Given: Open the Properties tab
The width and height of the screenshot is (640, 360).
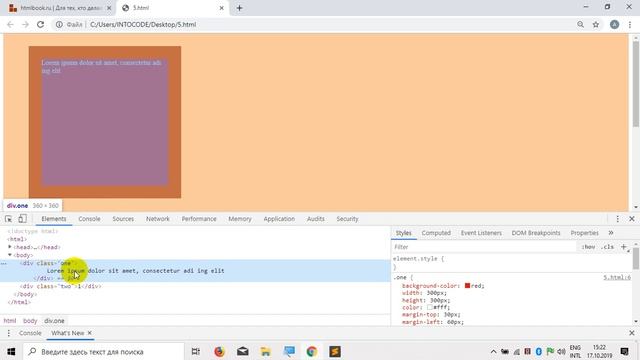Looking at the screenshot, I should coord(584,233).
